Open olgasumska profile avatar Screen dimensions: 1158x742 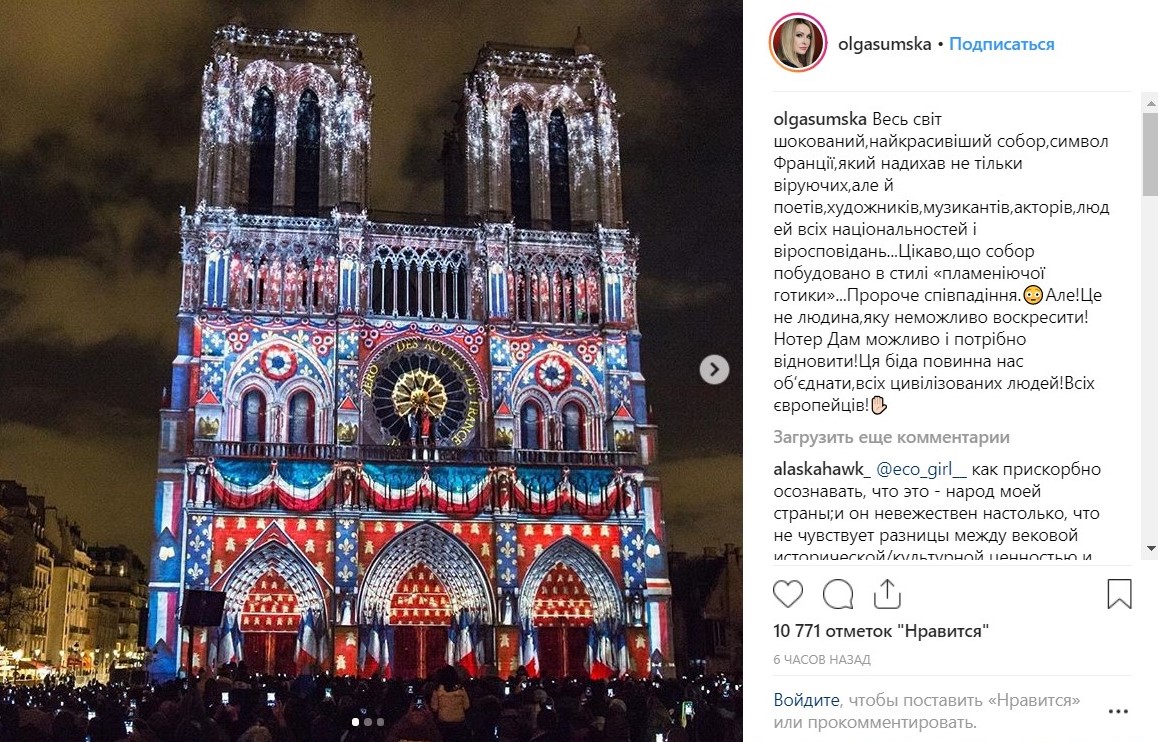tap(798, 43)
